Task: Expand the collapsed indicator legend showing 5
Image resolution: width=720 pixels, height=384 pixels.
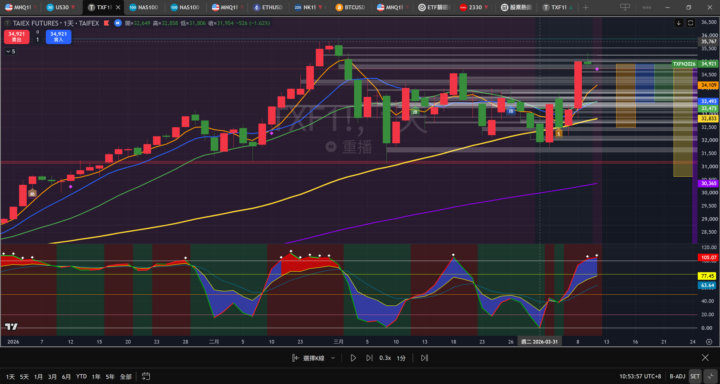Action: [10, 51]
